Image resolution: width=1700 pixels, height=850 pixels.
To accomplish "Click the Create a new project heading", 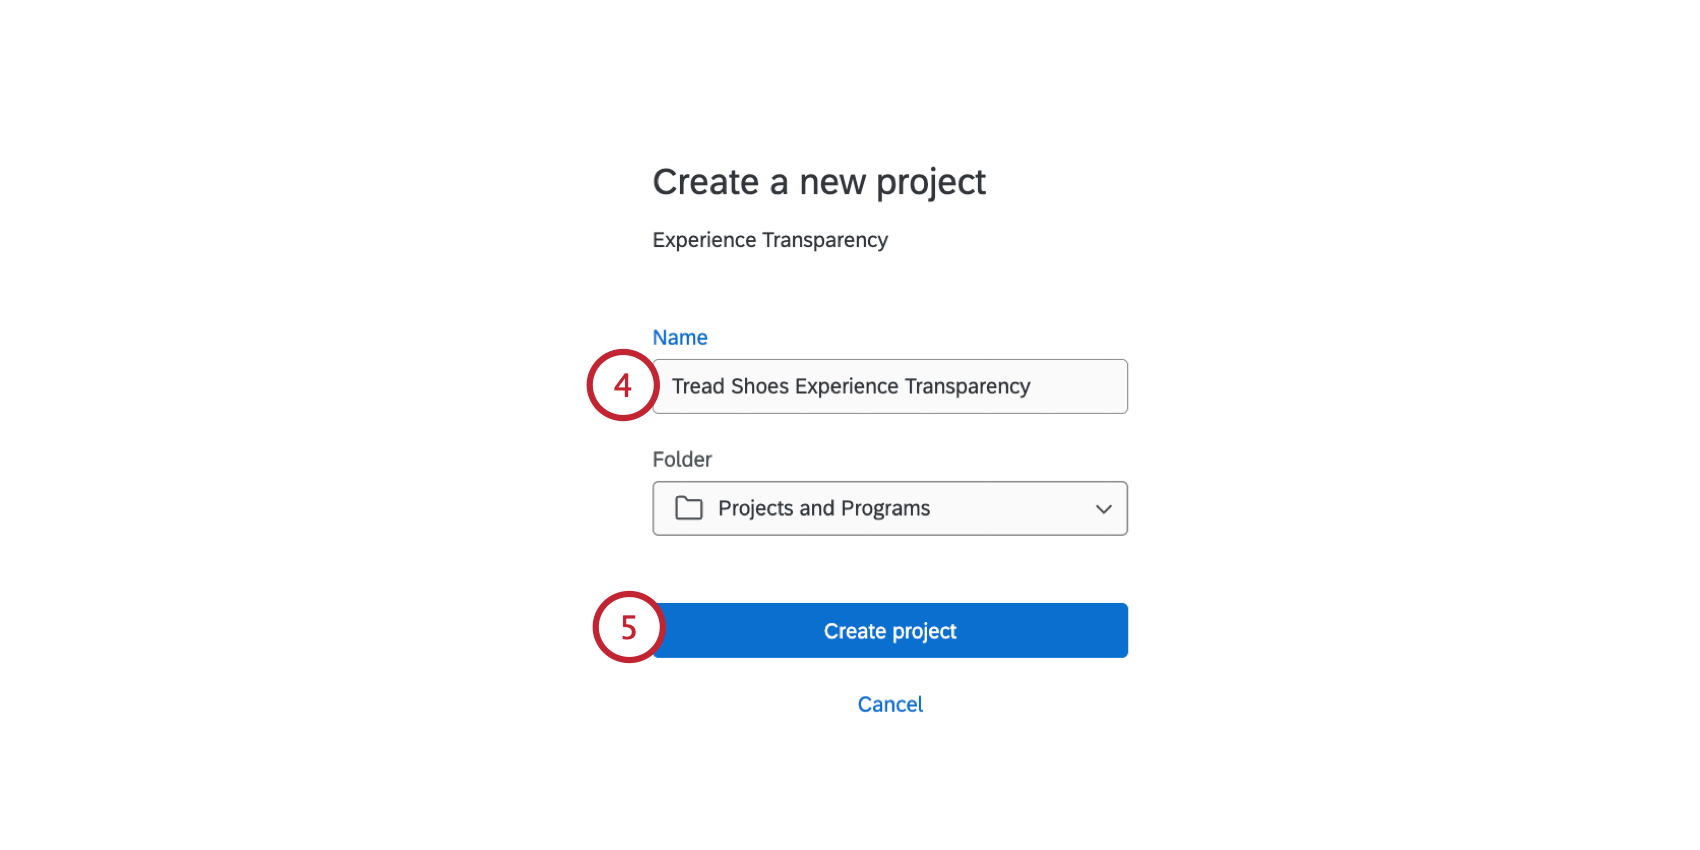I will tap(819, 182).
